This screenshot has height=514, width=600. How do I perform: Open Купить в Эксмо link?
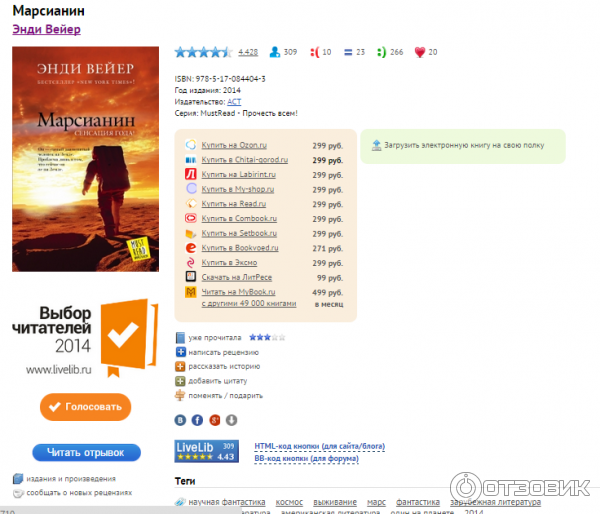[x=229, y=263]
